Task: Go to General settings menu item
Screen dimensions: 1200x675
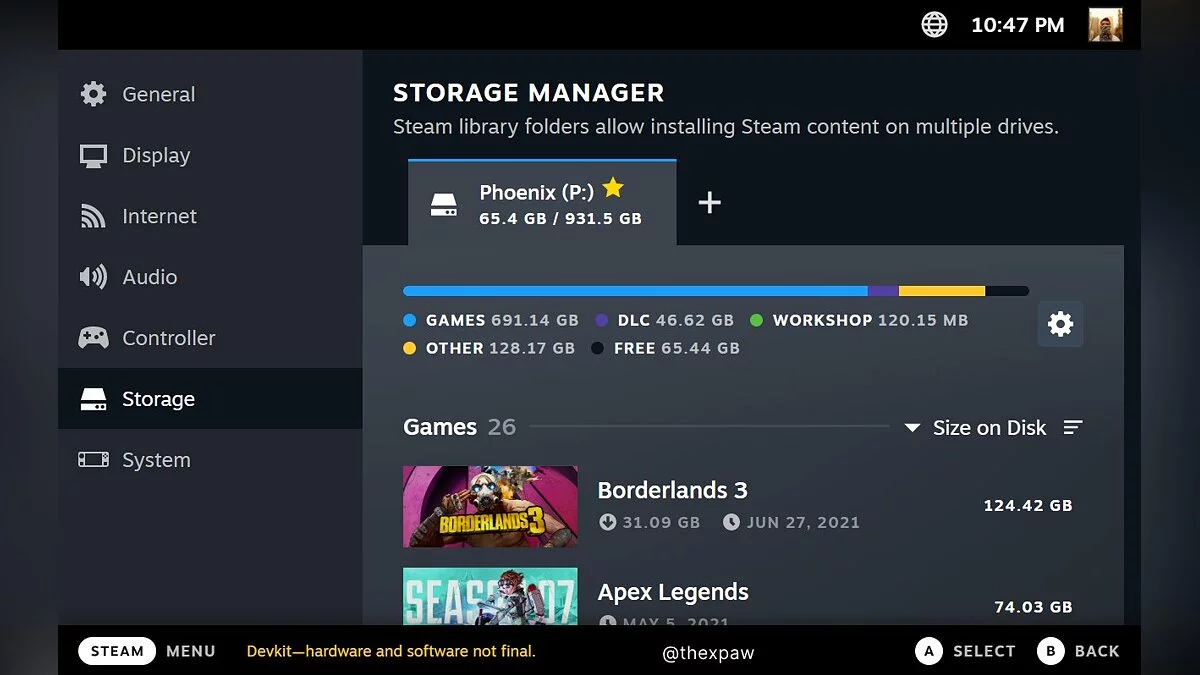Action: point(210,94)
